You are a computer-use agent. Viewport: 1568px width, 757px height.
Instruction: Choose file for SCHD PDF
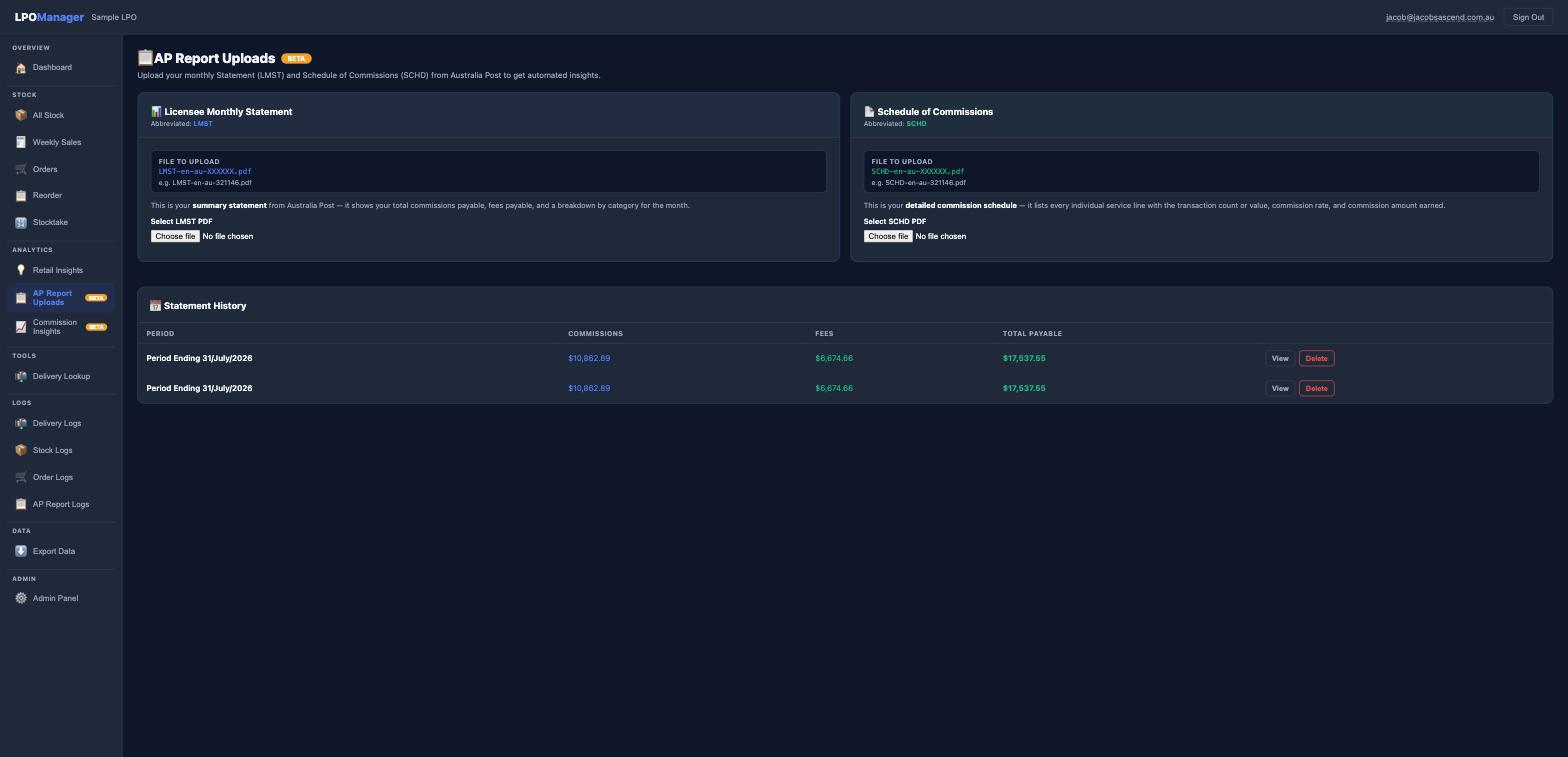(888, 236)
